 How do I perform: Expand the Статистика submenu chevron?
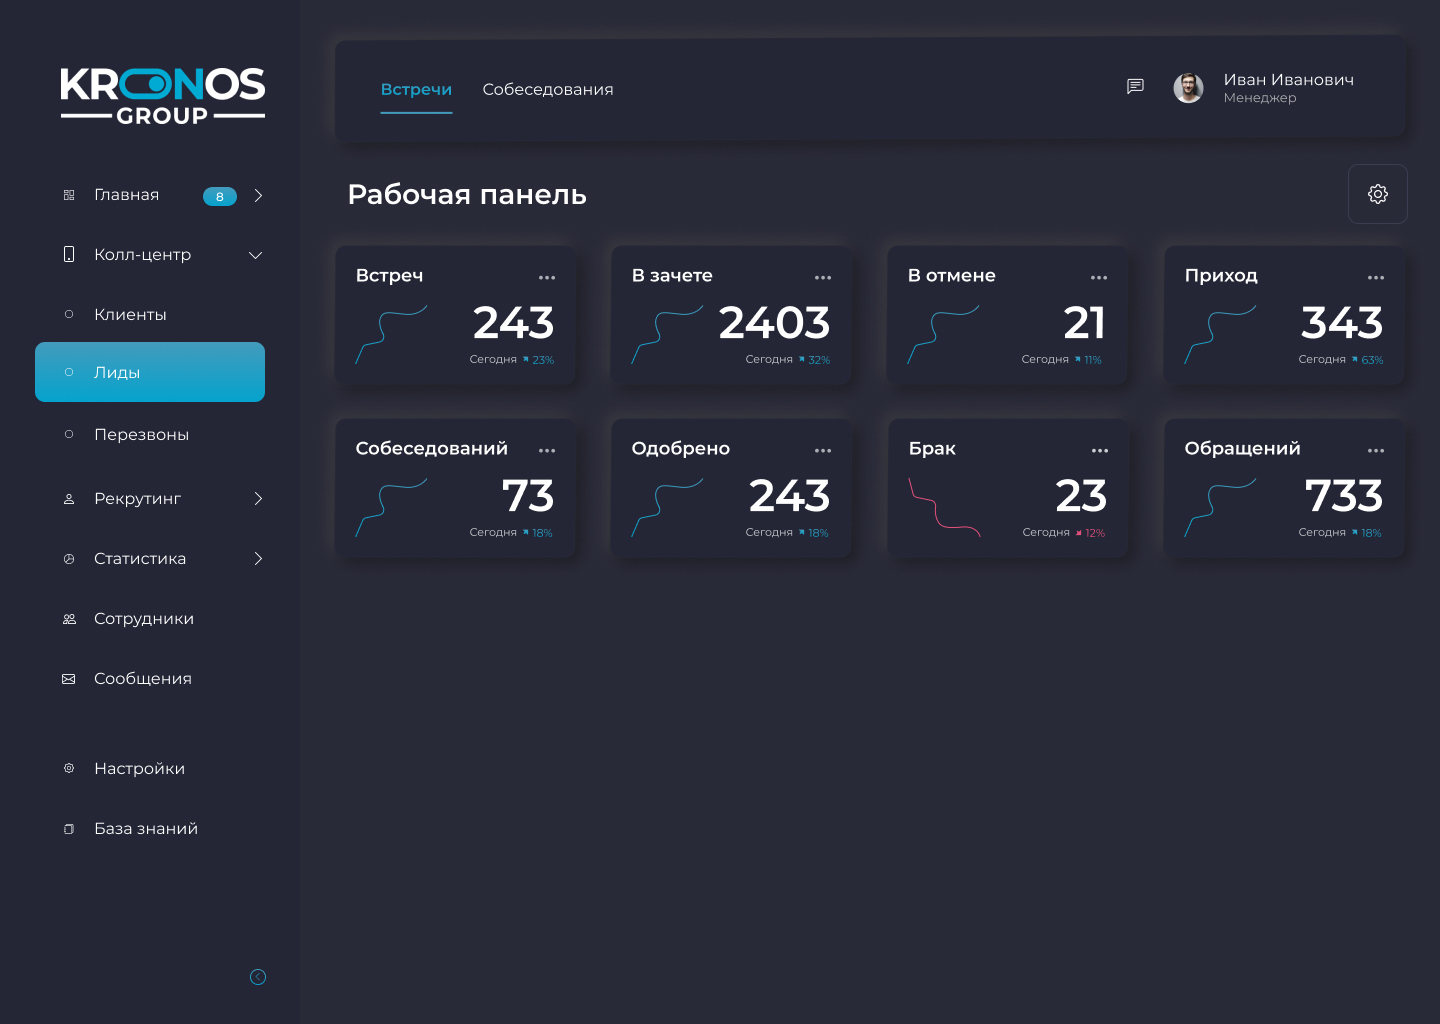[258, 559]
